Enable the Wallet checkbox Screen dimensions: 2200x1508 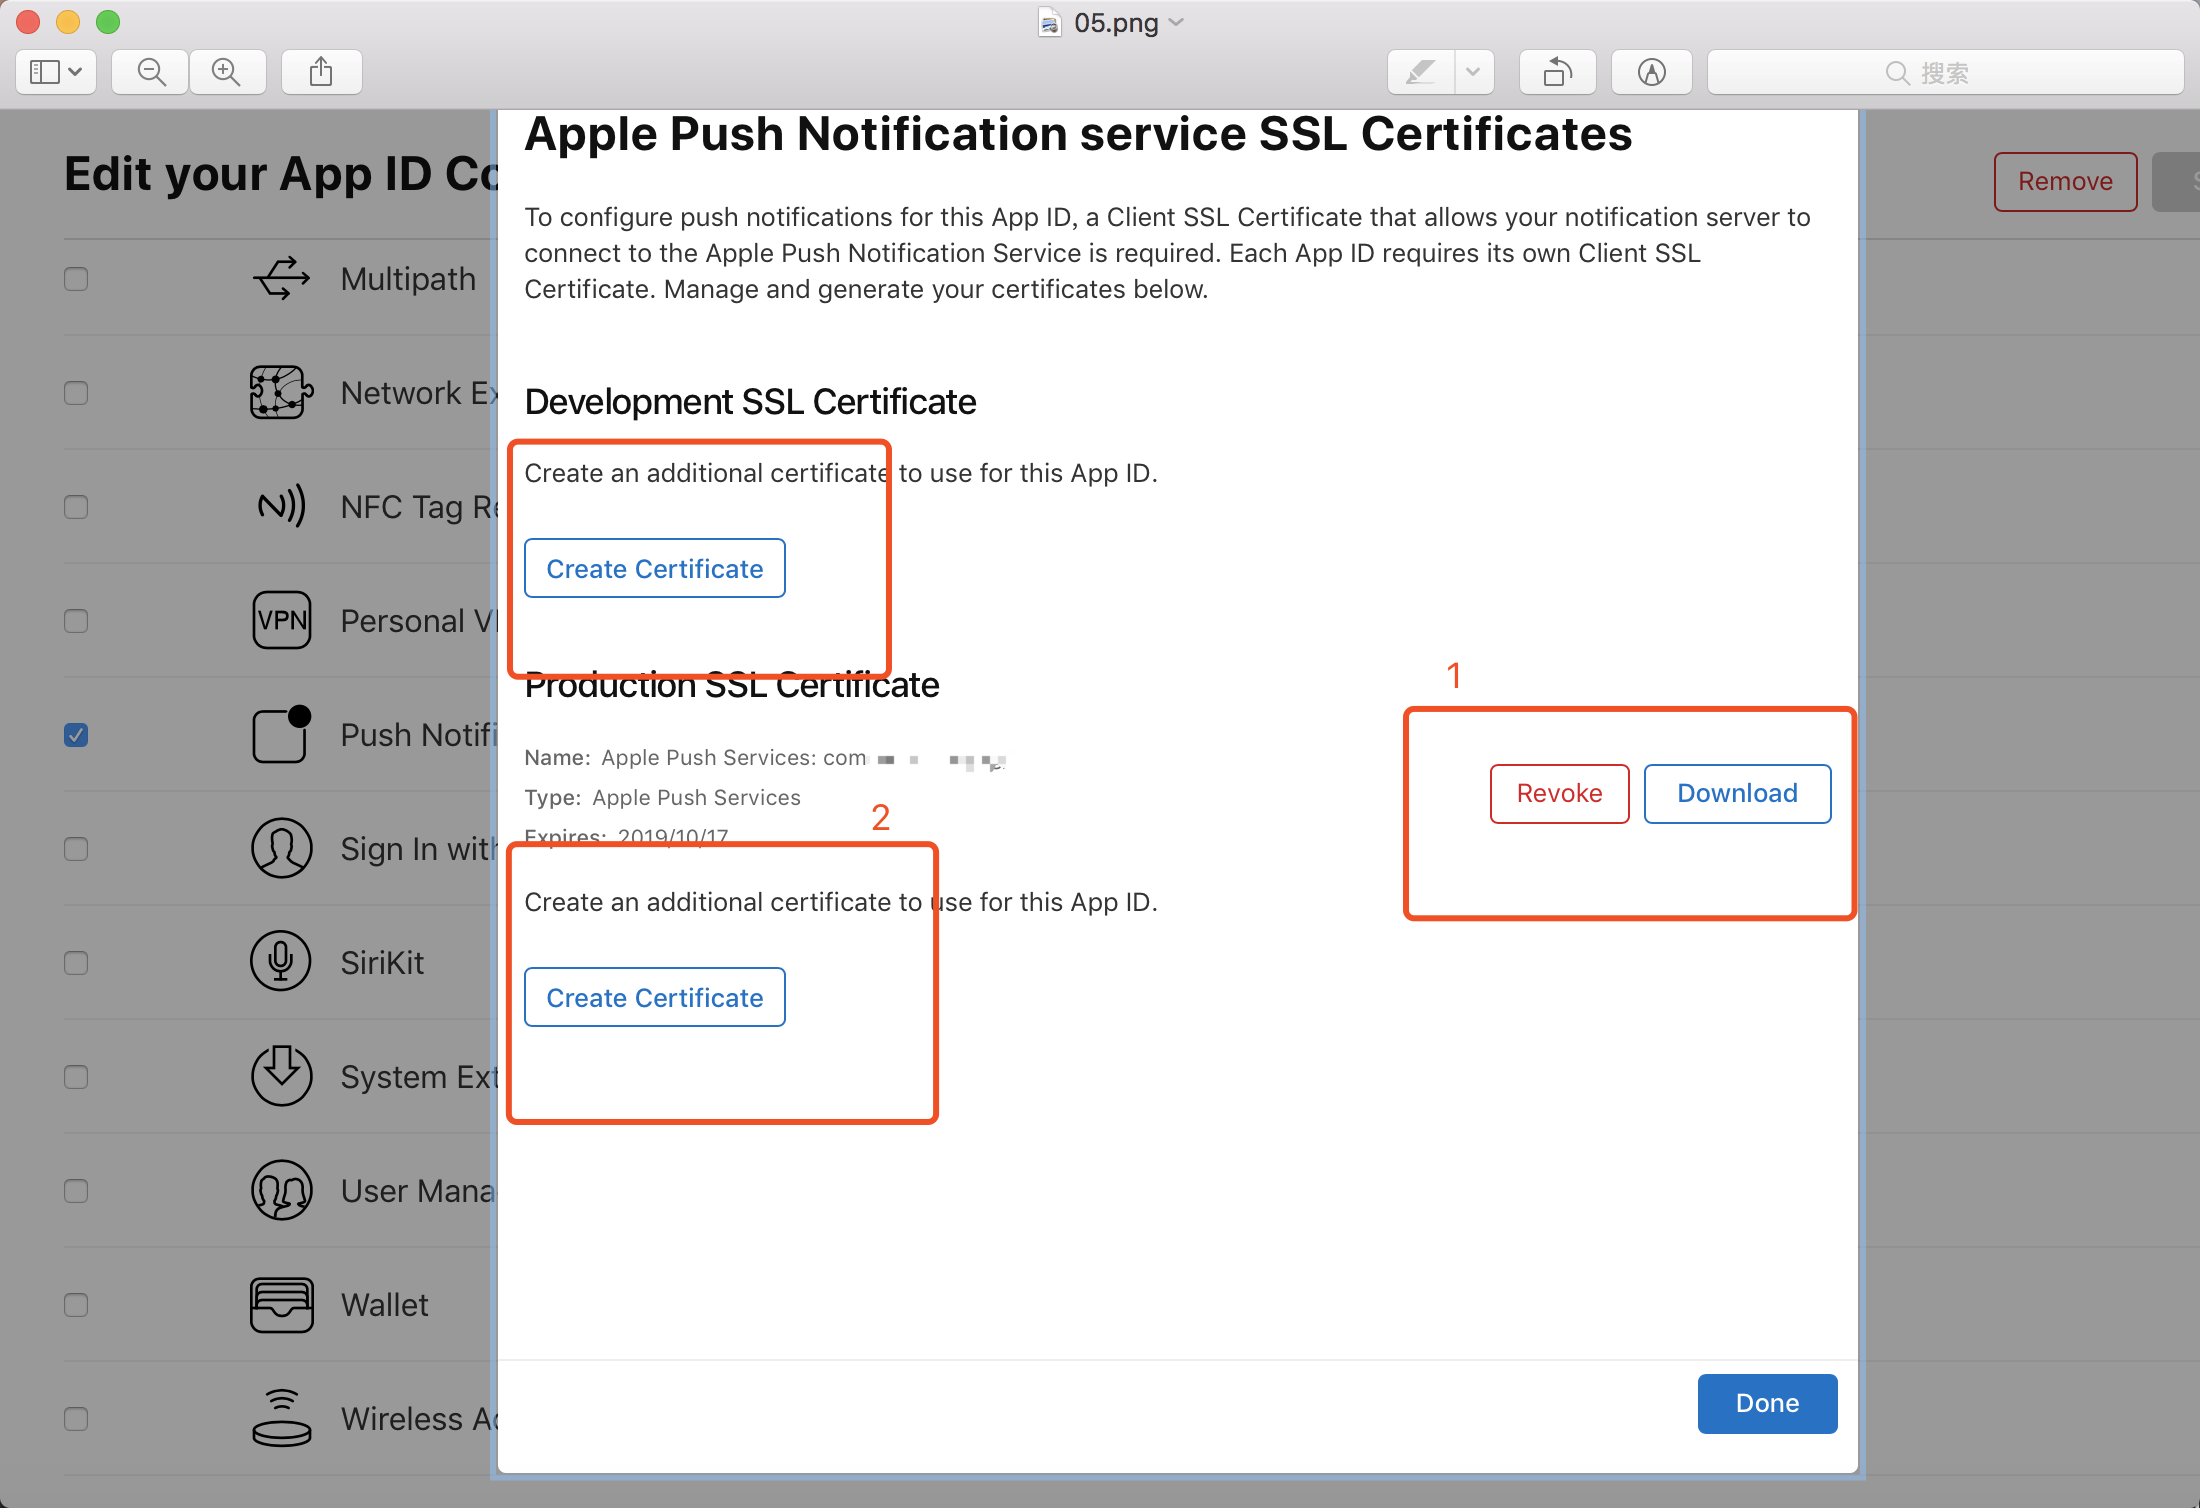[x=76, y=1305]
